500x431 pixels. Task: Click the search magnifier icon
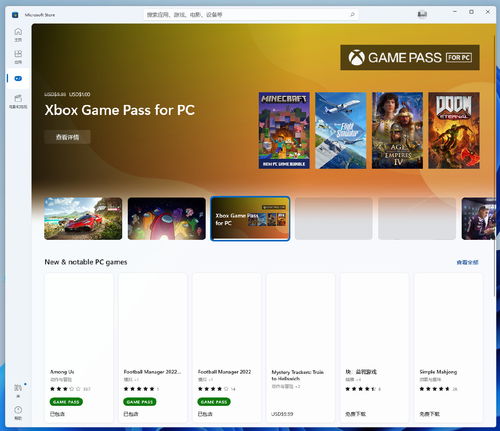[352, 14]
